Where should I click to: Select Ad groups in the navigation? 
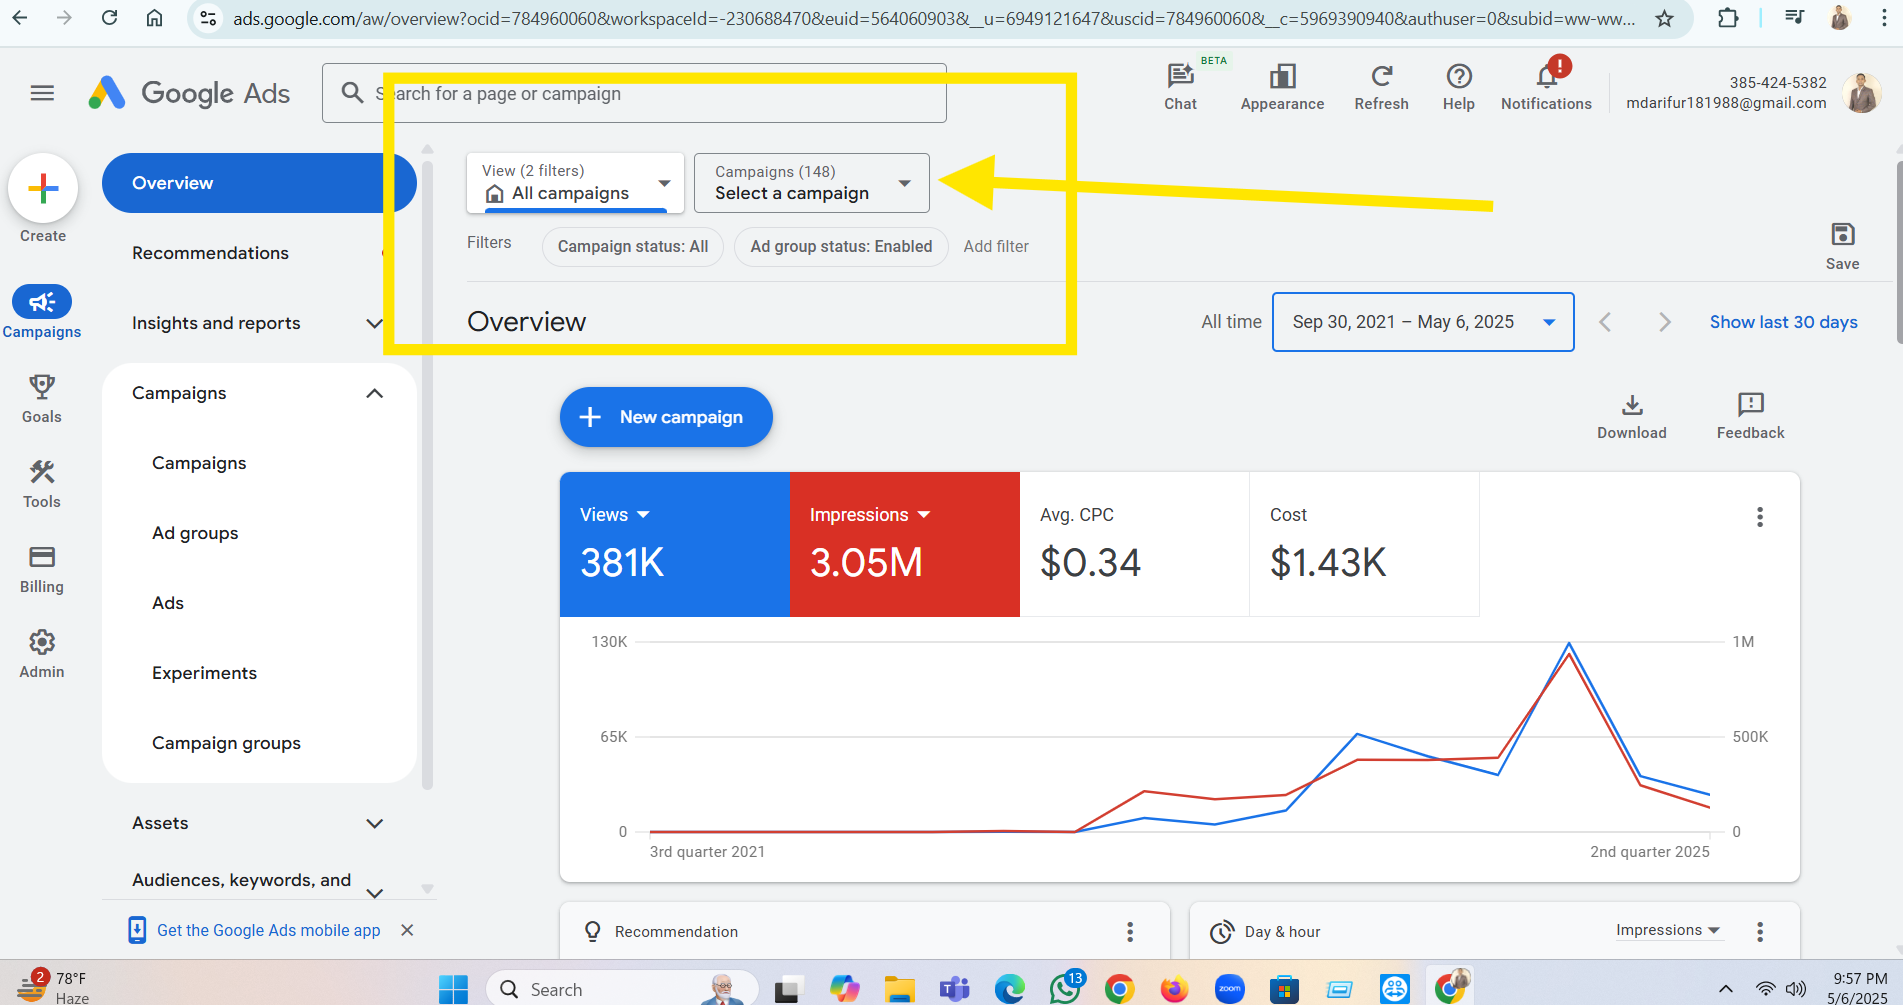pyautogui.click(x=195, y=533)
